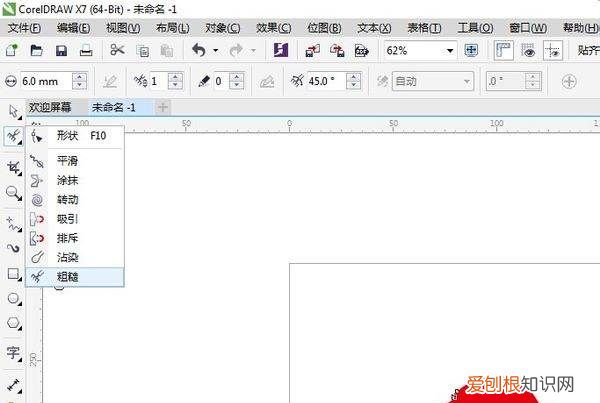Open the 表格(T) menu

coord(424,28)
